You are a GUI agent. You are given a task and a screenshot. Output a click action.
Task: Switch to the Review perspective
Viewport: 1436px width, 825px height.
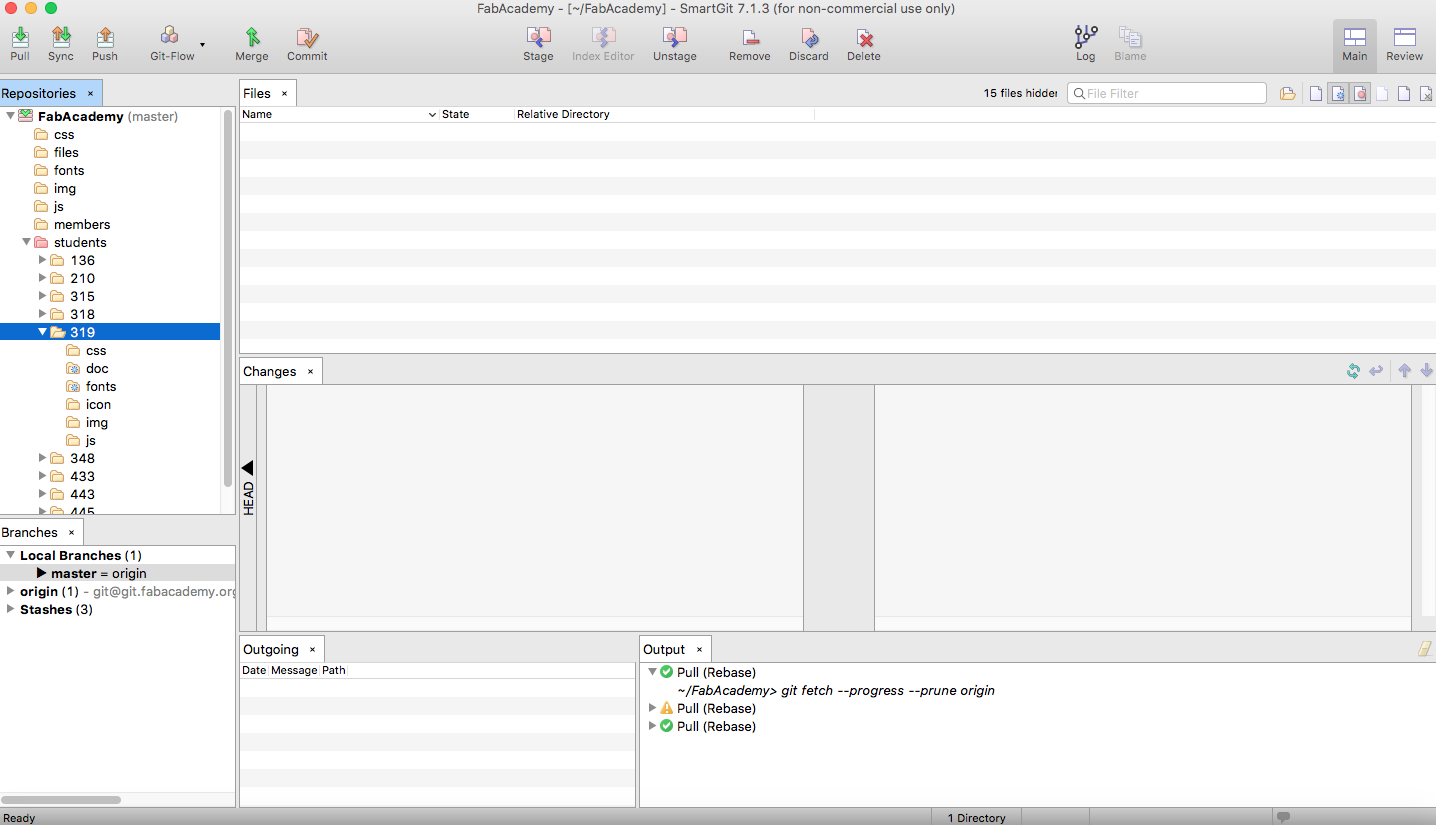pyautogui.click(x=1404, y=45)
